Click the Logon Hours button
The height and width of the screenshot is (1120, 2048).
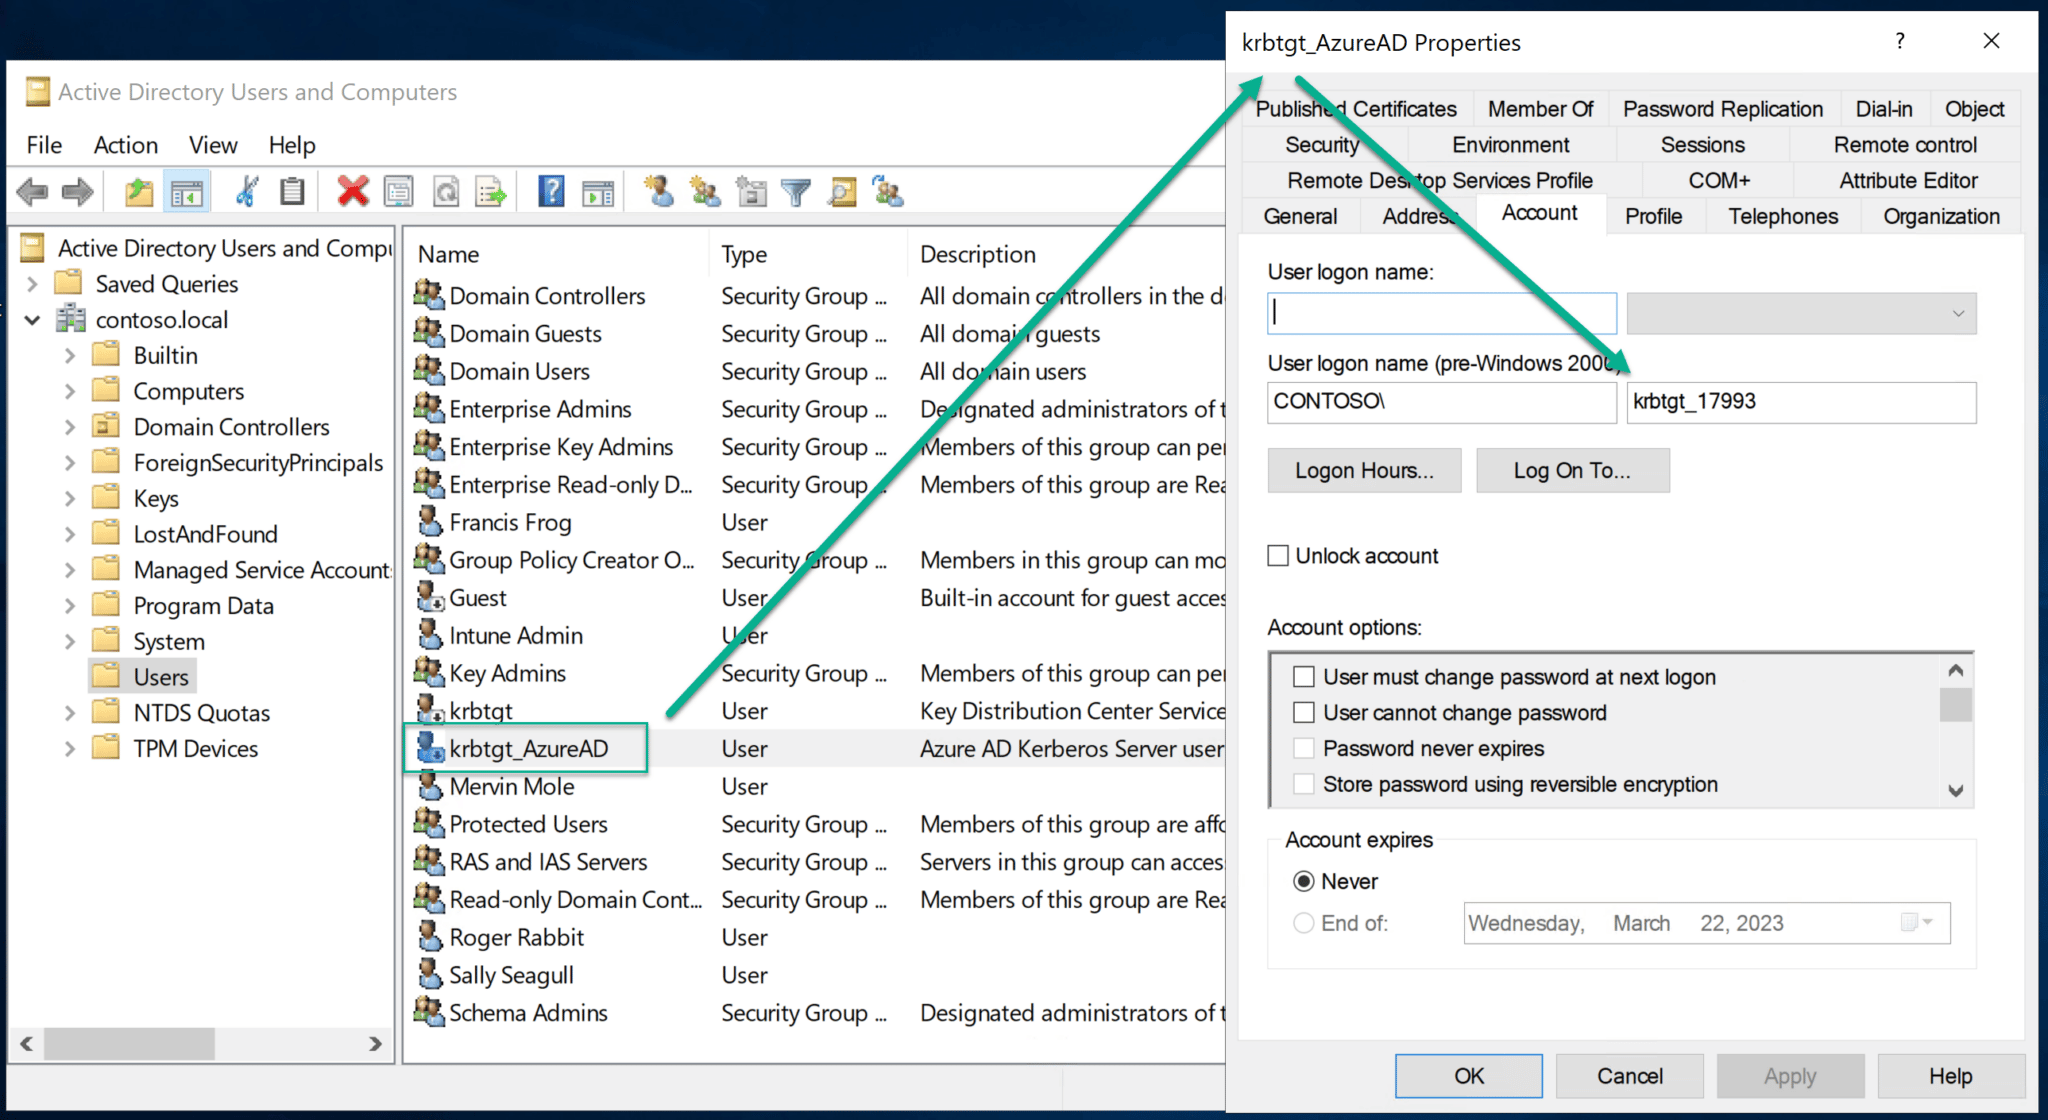coord(1364,470)
